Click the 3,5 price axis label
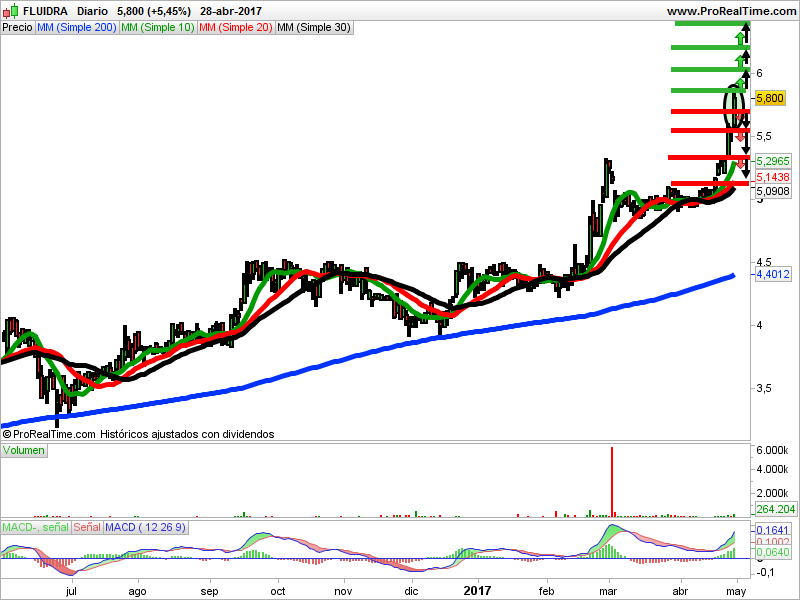This screenshot has width=800, height=600. tap(764, 388)
